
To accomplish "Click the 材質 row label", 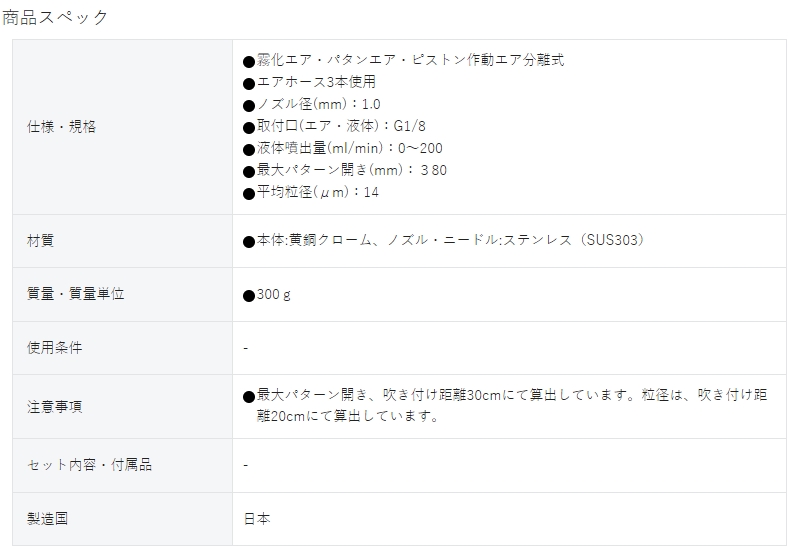I will [40, 241].
